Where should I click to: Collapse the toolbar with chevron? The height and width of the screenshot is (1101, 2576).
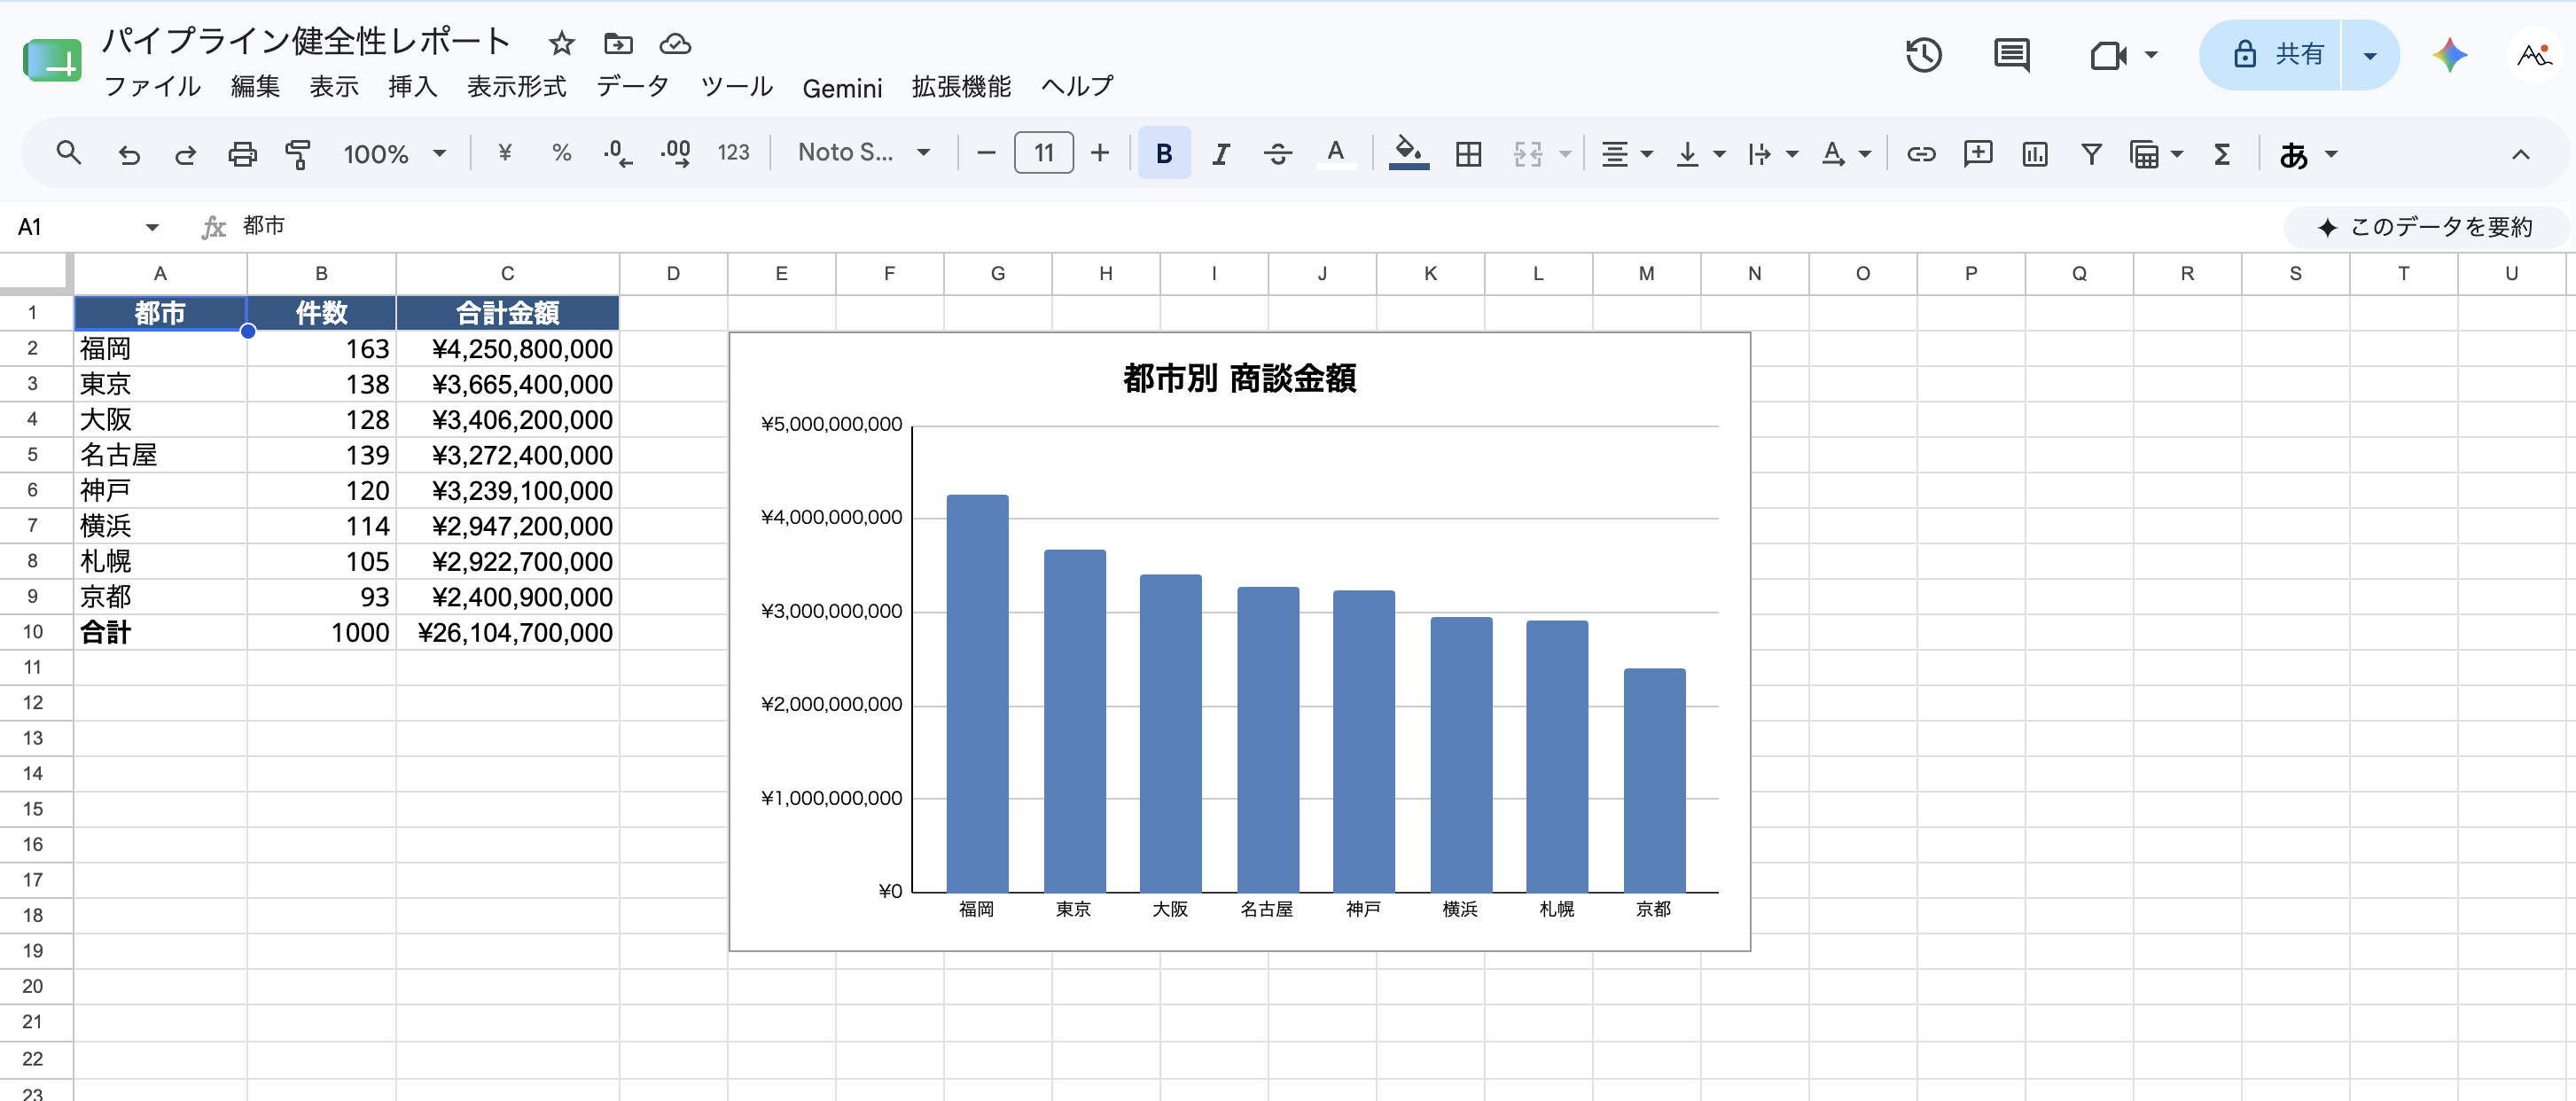(2520, 154)
